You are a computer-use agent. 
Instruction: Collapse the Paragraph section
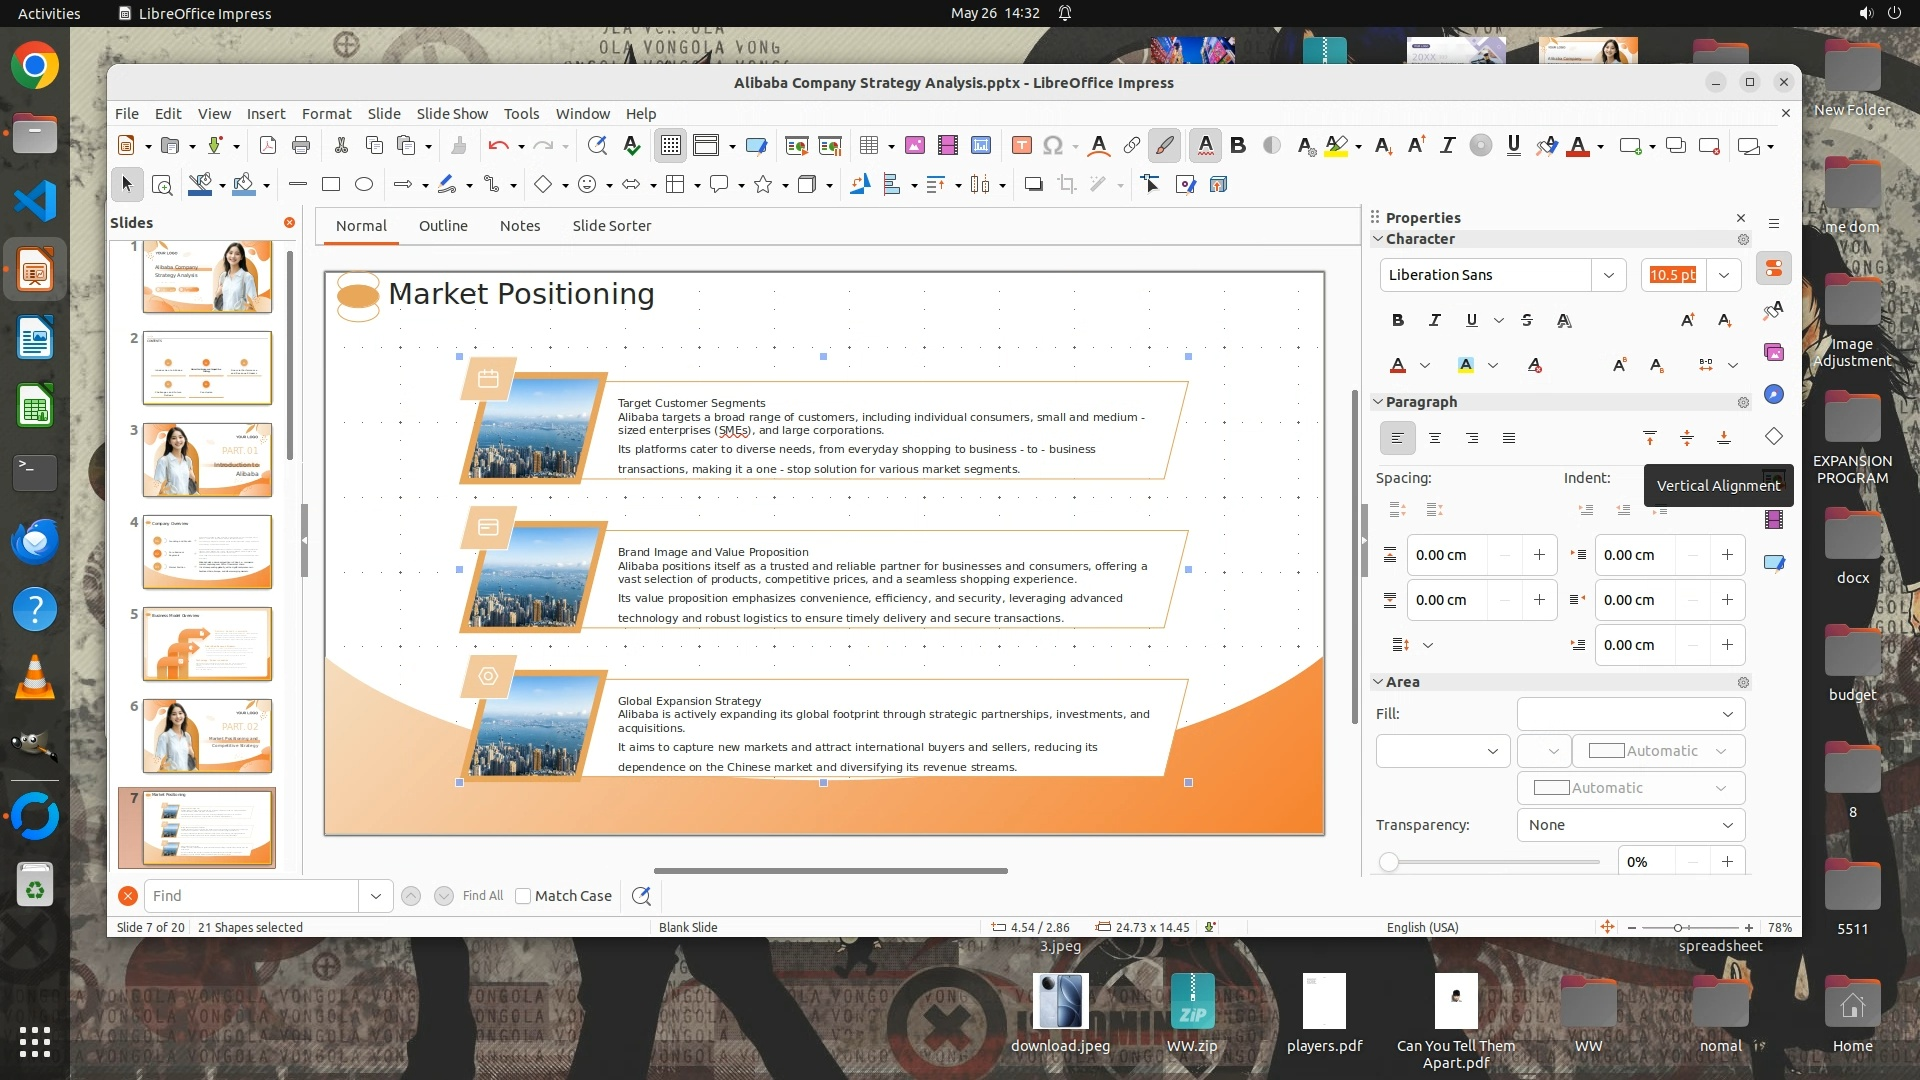[1378, 402]
